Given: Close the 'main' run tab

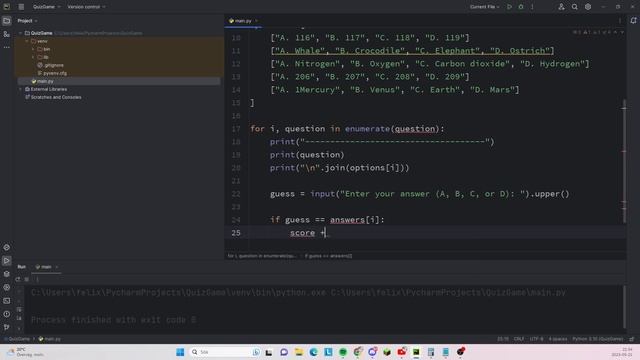Looking at the screenshot, I should [57, 267].
